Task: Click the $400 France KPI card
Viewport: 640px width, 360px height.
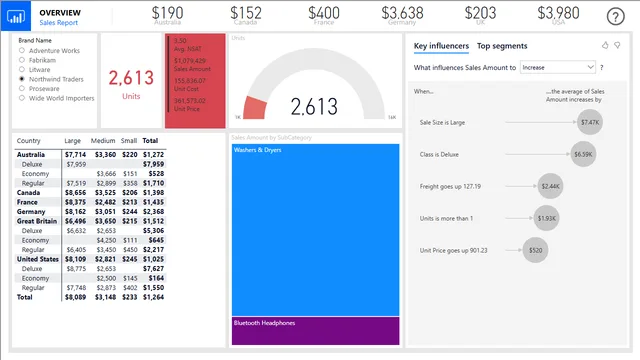Action: [324, 16]
